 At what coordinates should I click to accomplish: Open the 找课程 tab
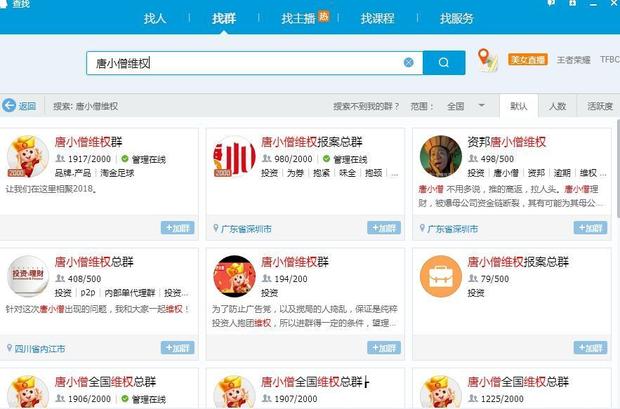(x=377, y=18)
